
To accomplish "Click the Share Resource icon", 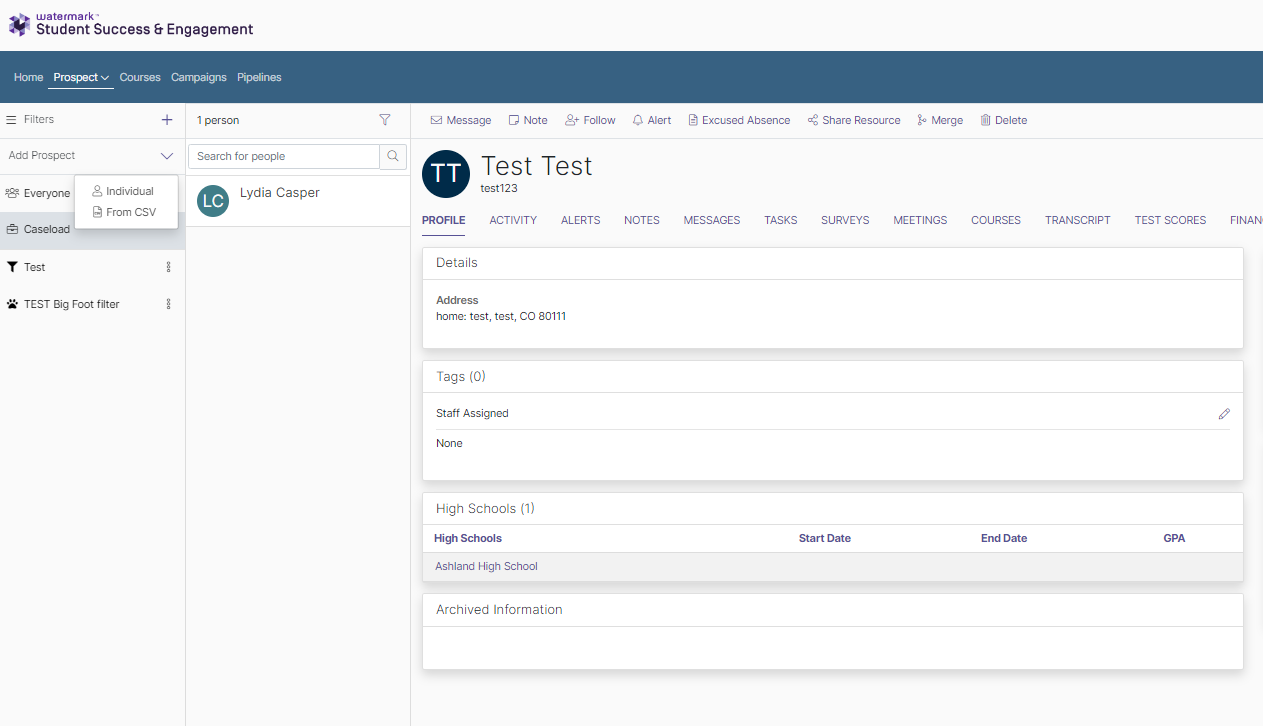I will click(x=813, y=120).
